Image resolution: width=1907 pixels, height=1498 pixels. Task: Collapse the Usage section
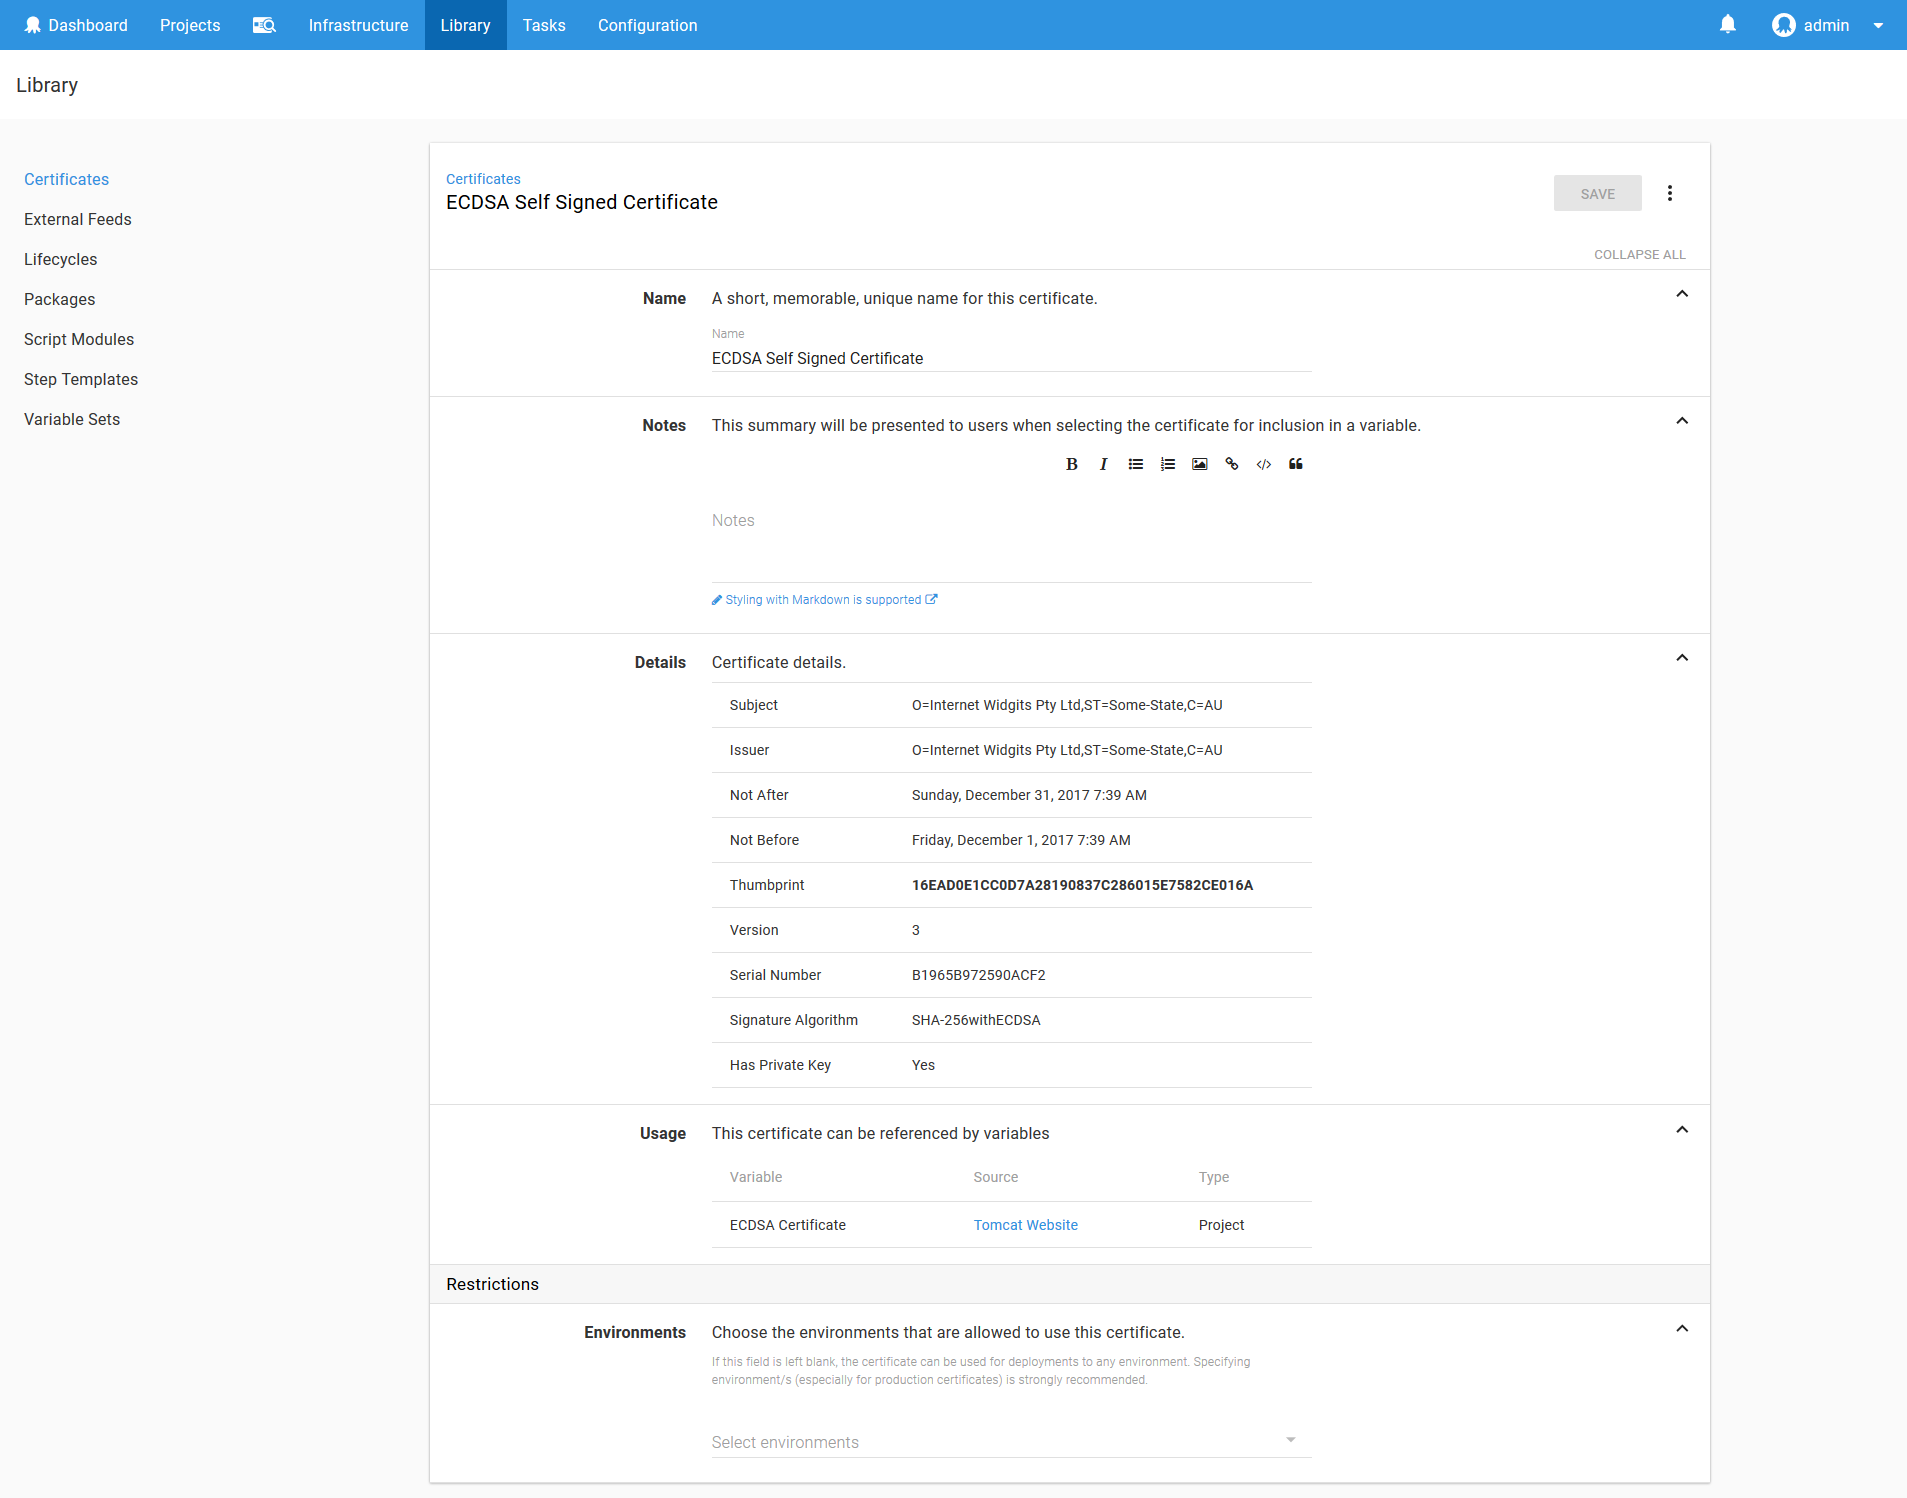point(1681,1130)
